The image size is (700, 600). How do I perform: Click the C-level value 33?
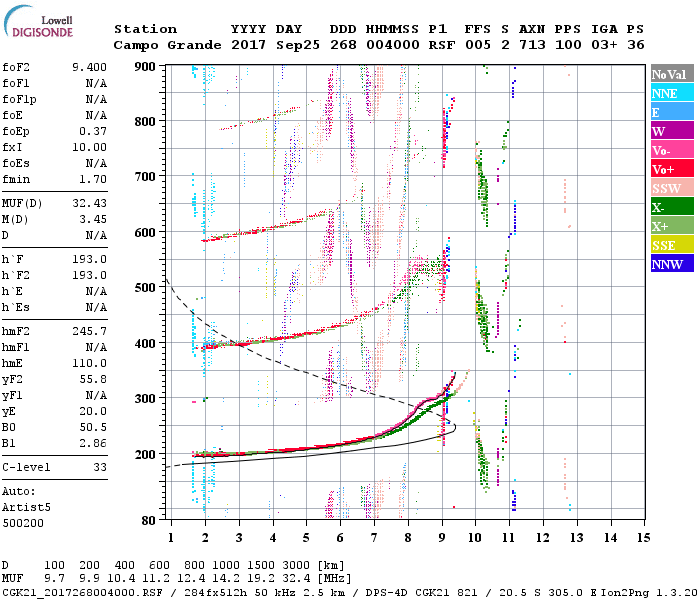[x=100, y=467]
